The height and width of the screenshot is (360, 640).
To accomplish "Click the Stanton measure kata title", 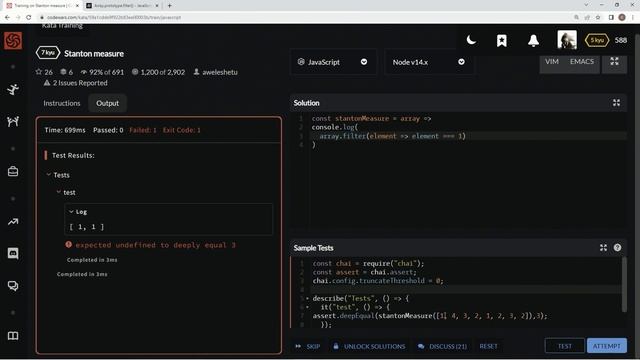I will pyautogui.click(x=94, y=53).
